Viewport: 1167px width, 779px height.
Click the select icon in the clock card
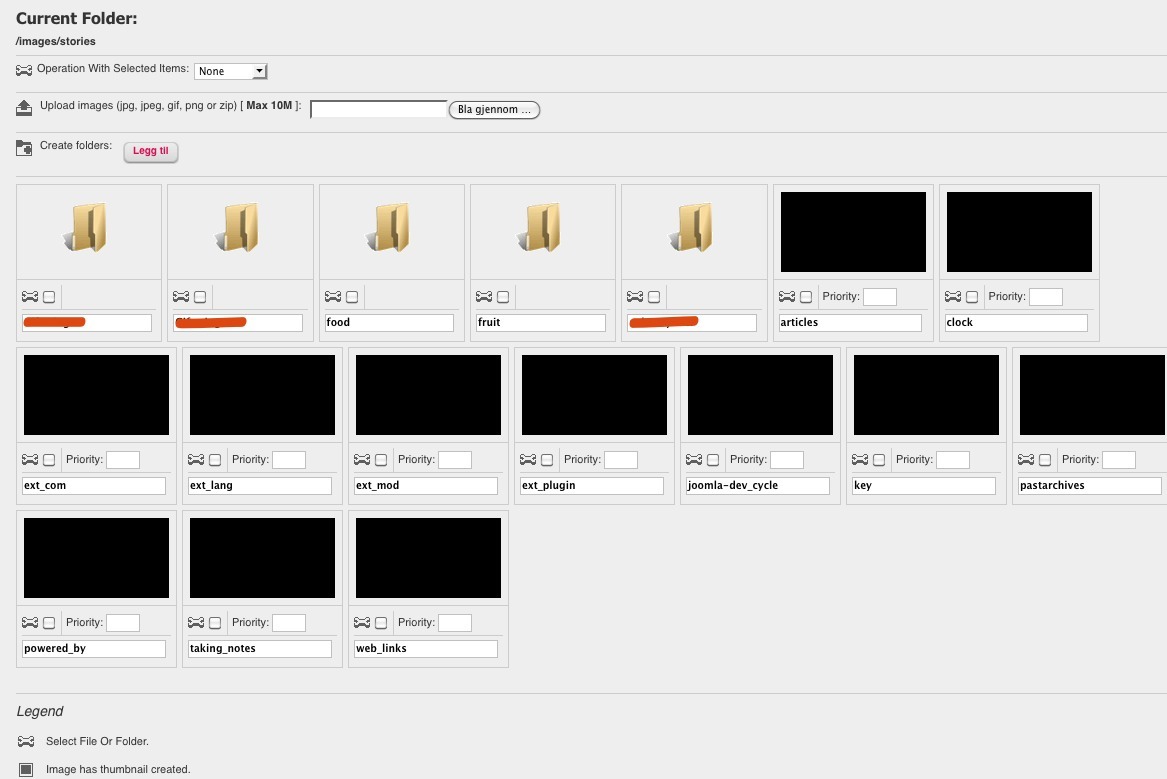click(x=953, y=297)
